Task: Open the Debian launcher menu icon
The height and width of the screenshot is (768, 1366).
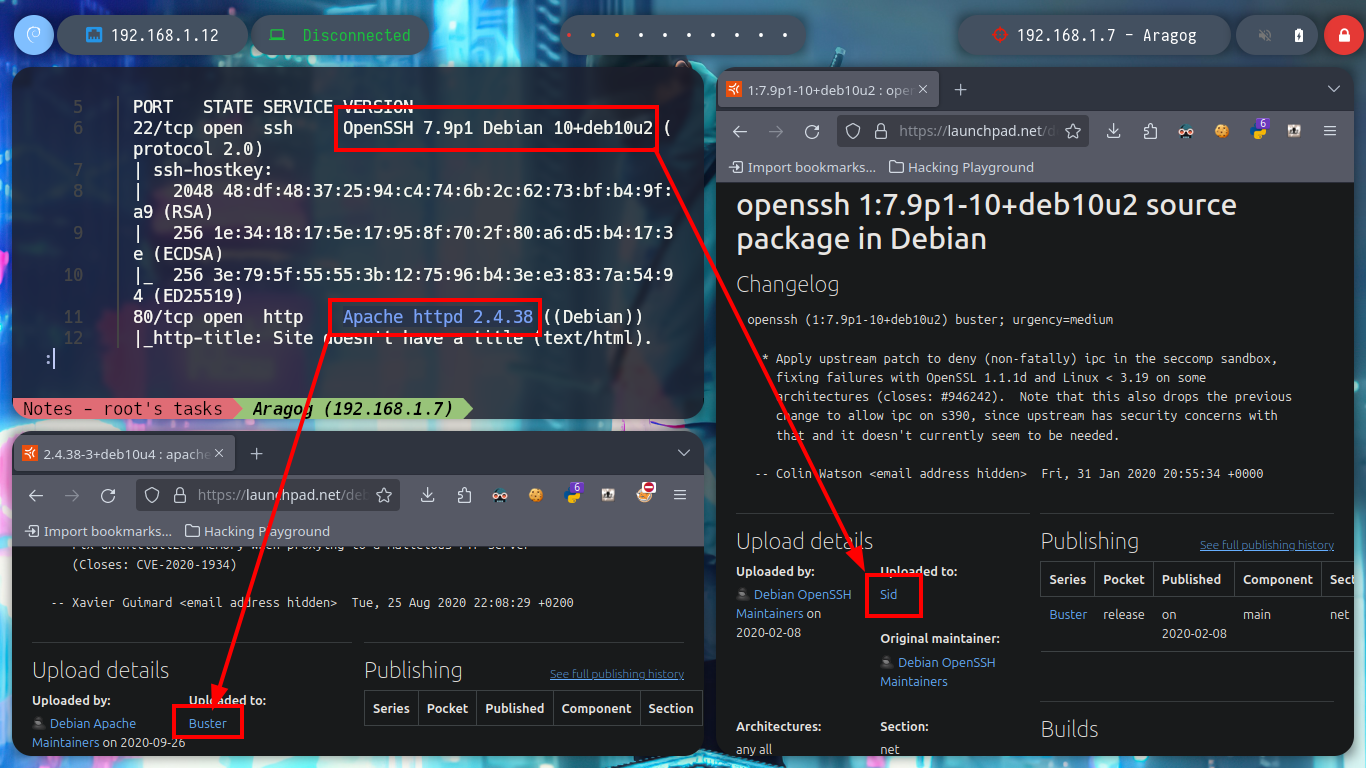Action: click(x=33, y=36)
